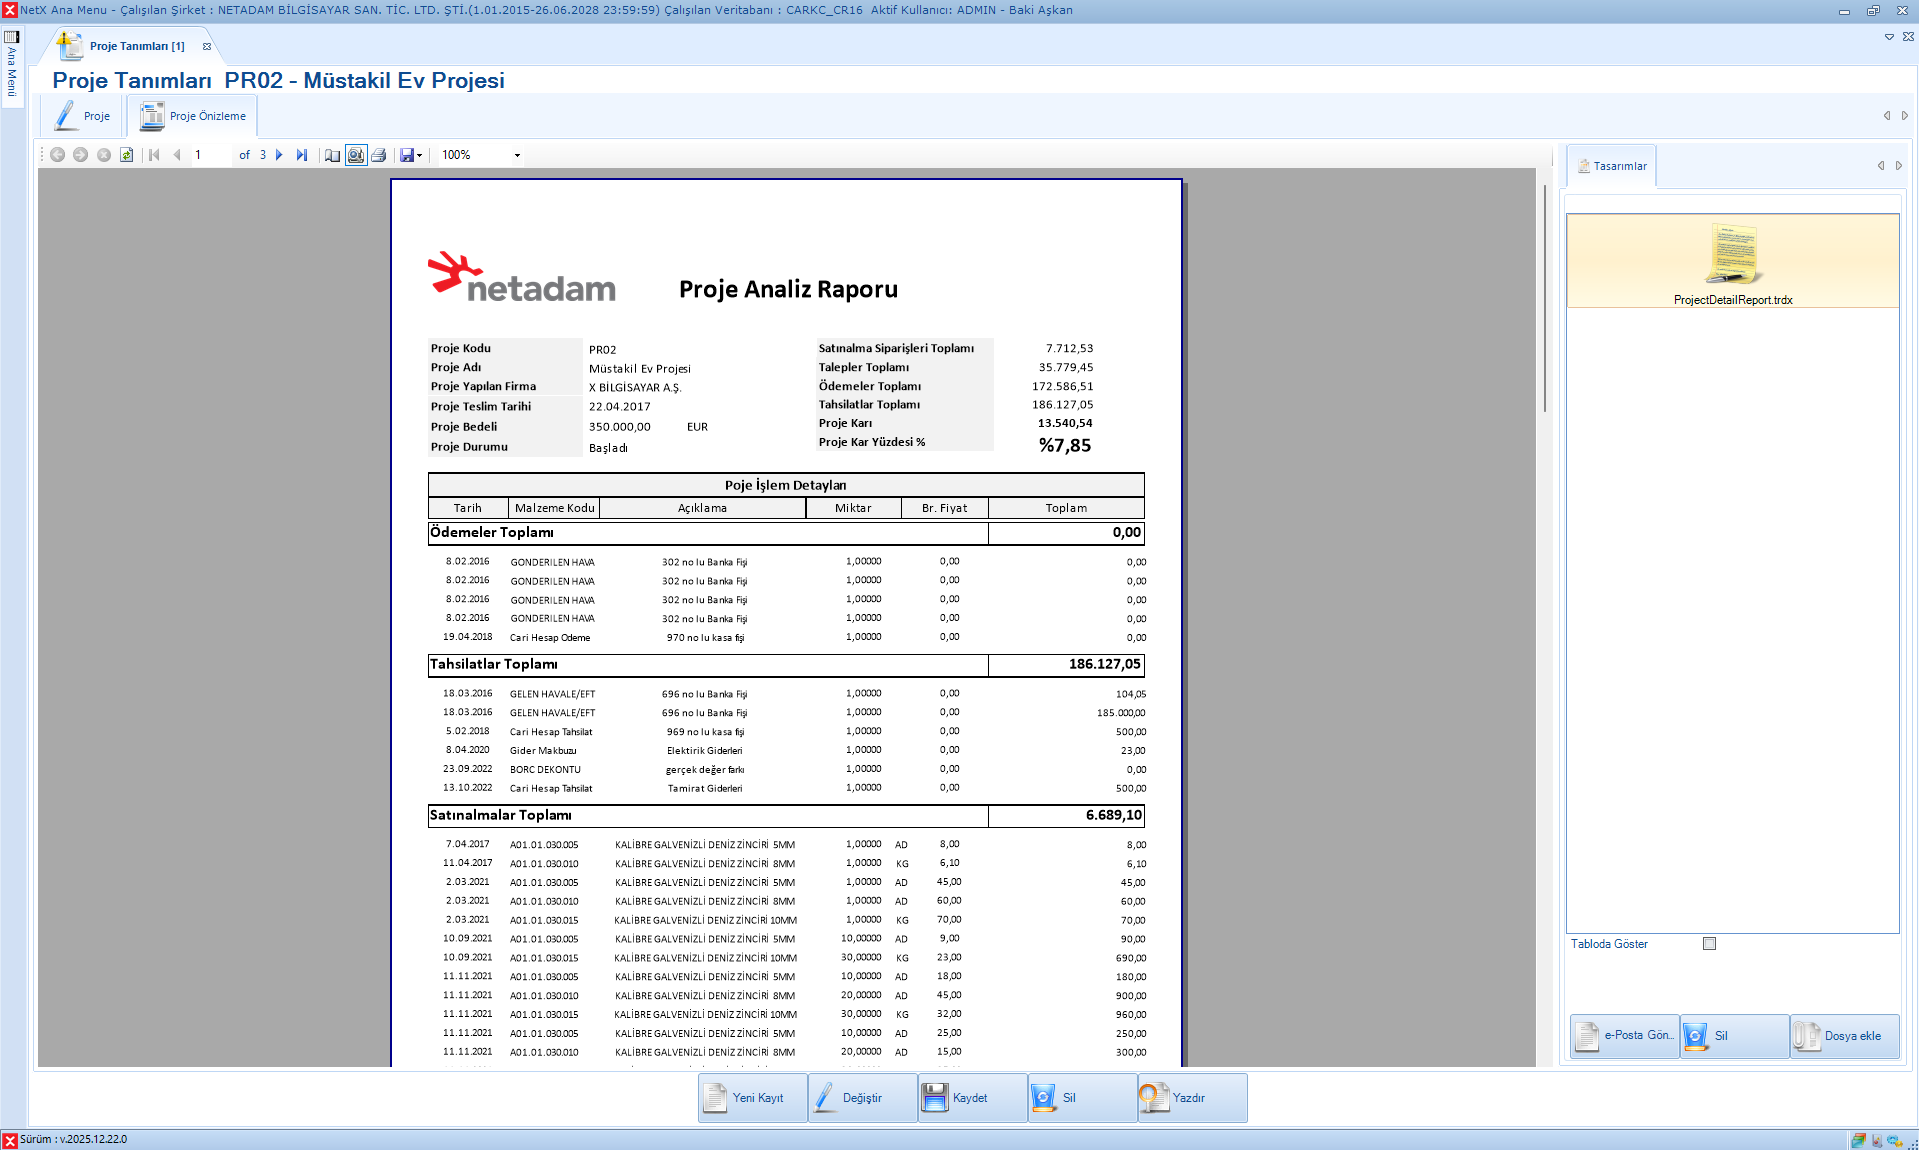This screenshot has width=1919, height=1150.
Task: Expand the export format dropdown arrow
Action: (x=420, y=155)
